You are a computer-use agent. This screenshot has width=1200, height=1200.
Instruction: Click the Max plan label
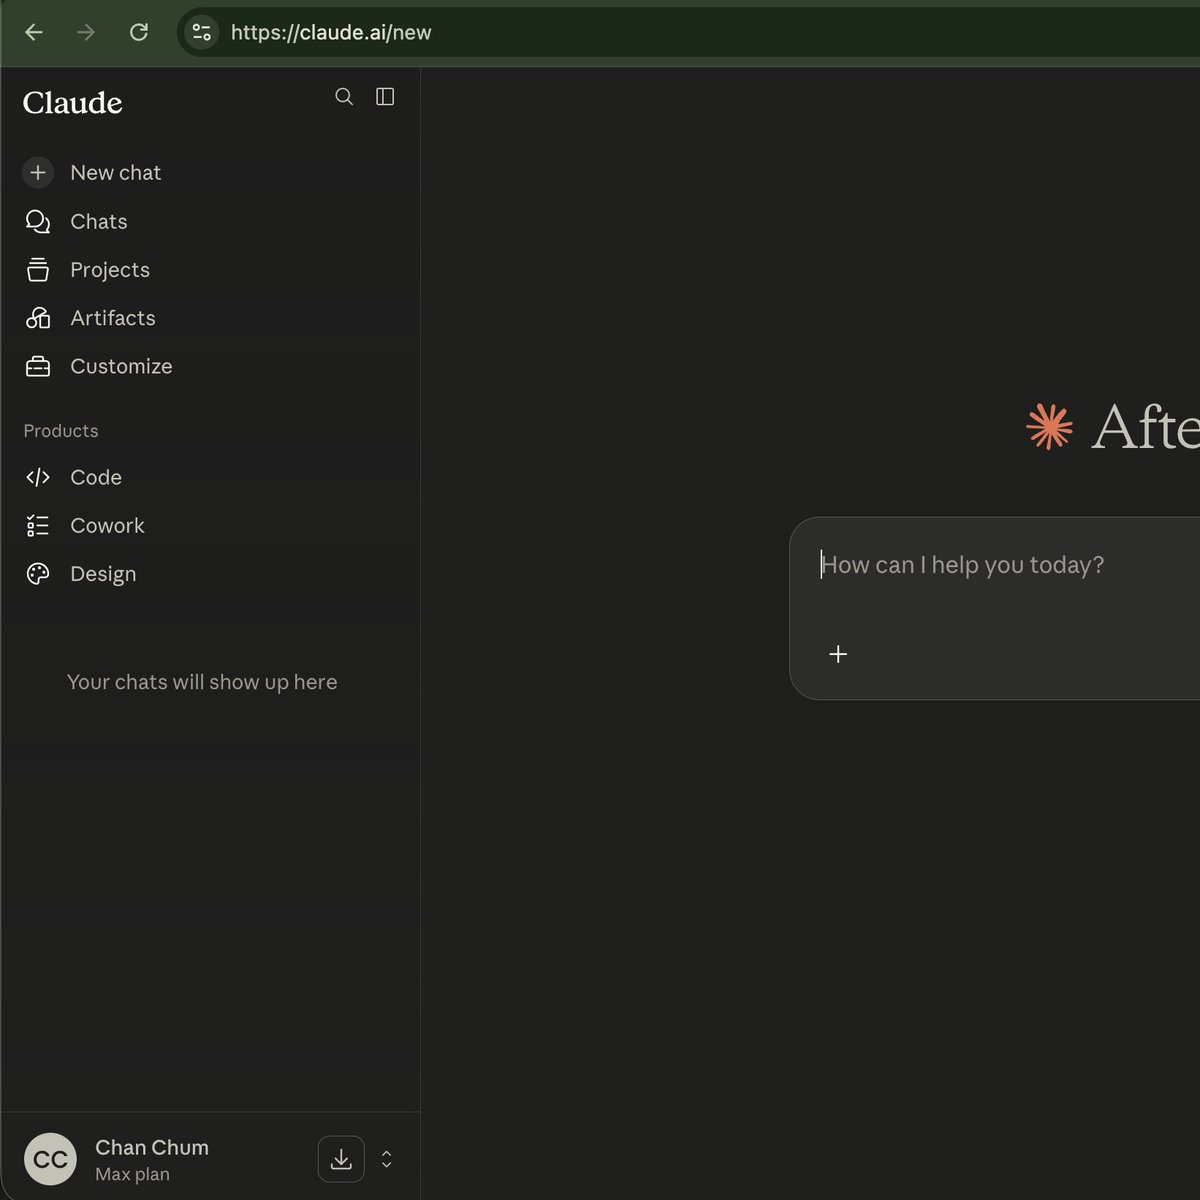click(x=132, y=1174)
